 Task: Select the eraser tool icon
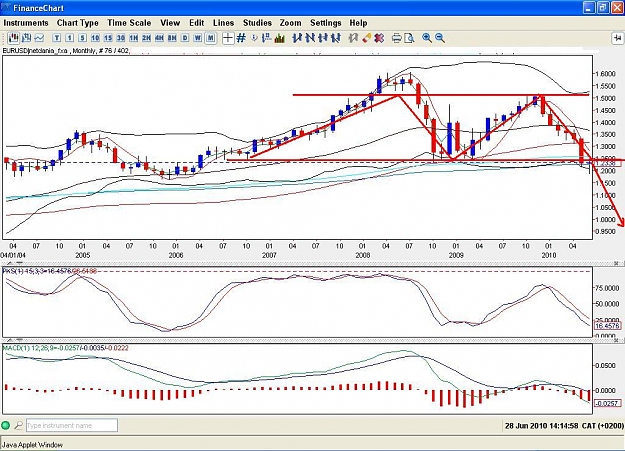366,38
